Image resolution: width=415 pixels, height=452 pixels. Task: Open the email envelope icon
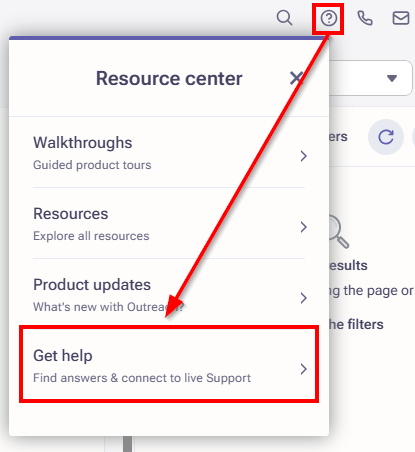tap(401, 18)
